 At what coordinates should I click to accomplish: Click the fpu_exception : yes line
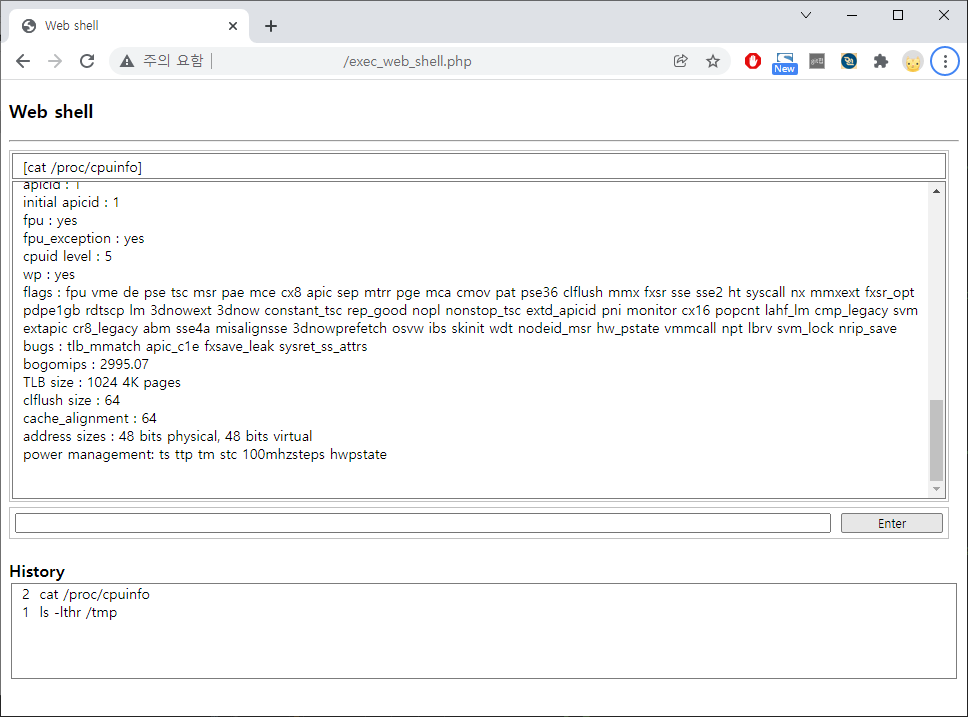tap(83, 238)
